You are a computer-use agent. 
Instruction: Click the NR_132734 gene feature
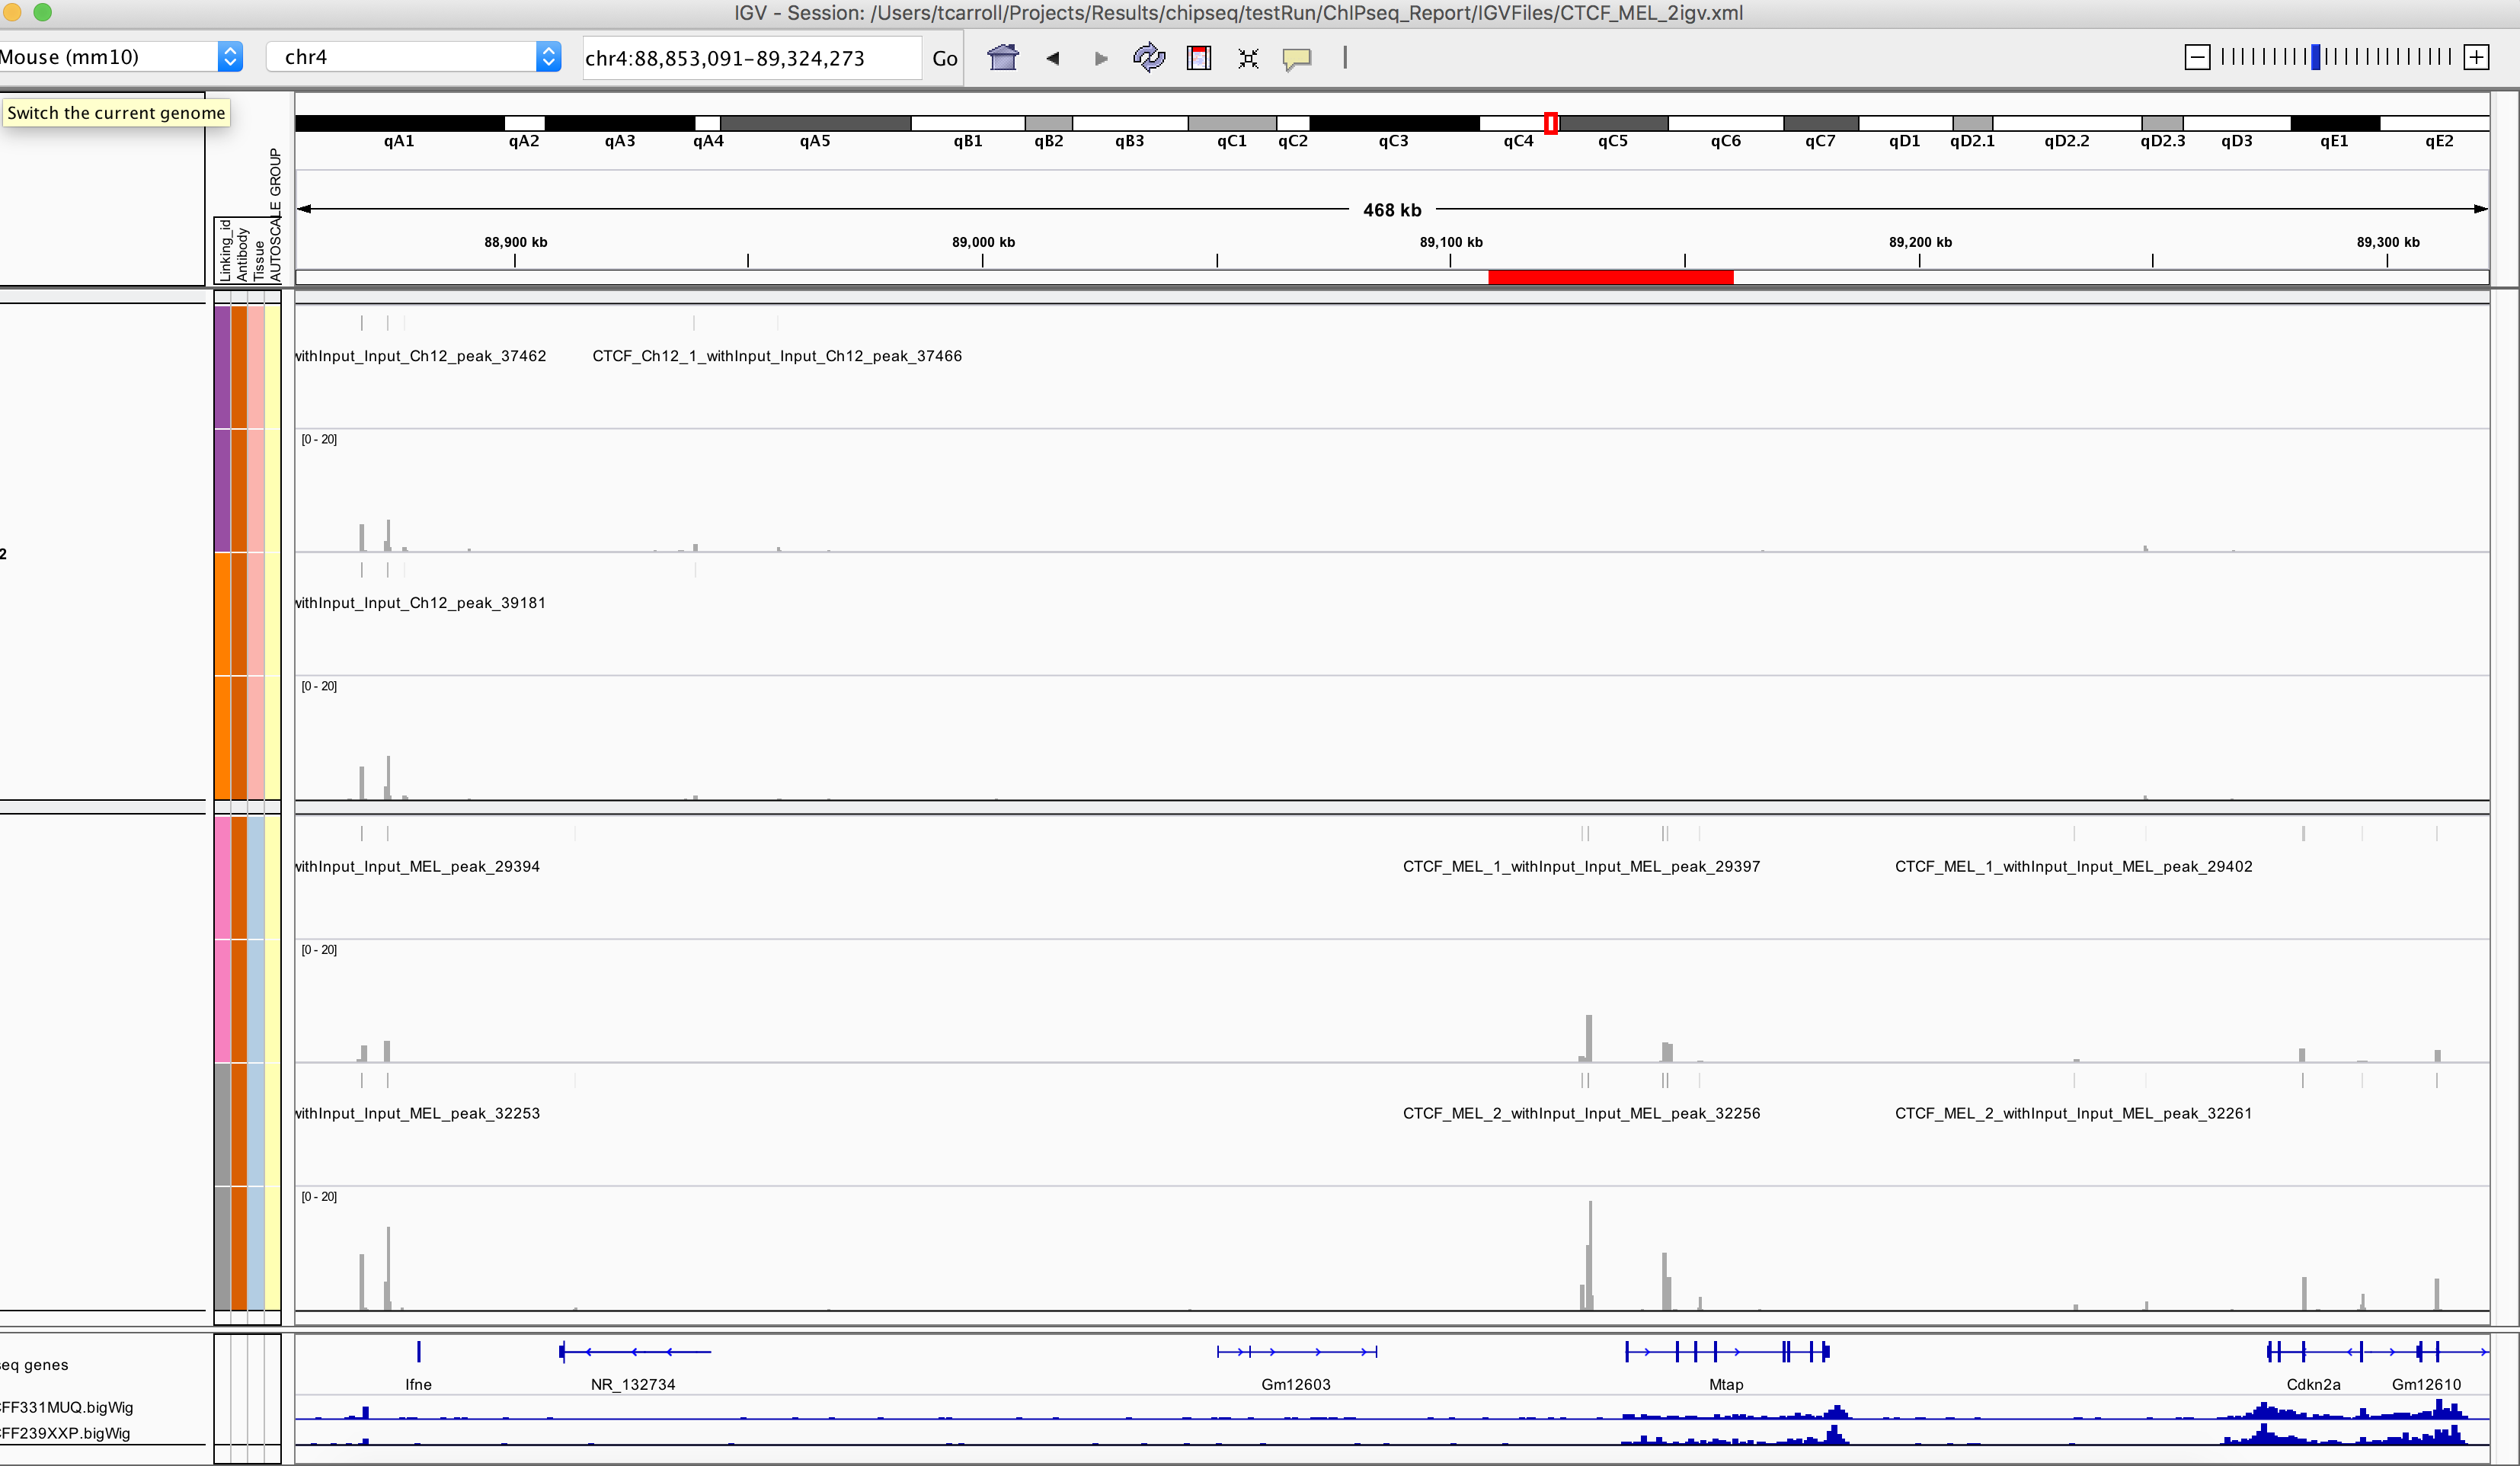[635, 1352]
